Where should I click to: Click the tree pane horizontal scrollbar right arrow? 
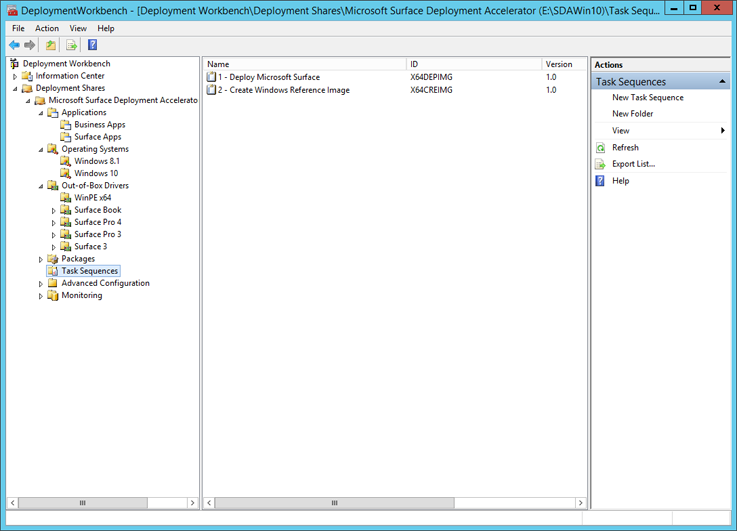click(193, 503)
